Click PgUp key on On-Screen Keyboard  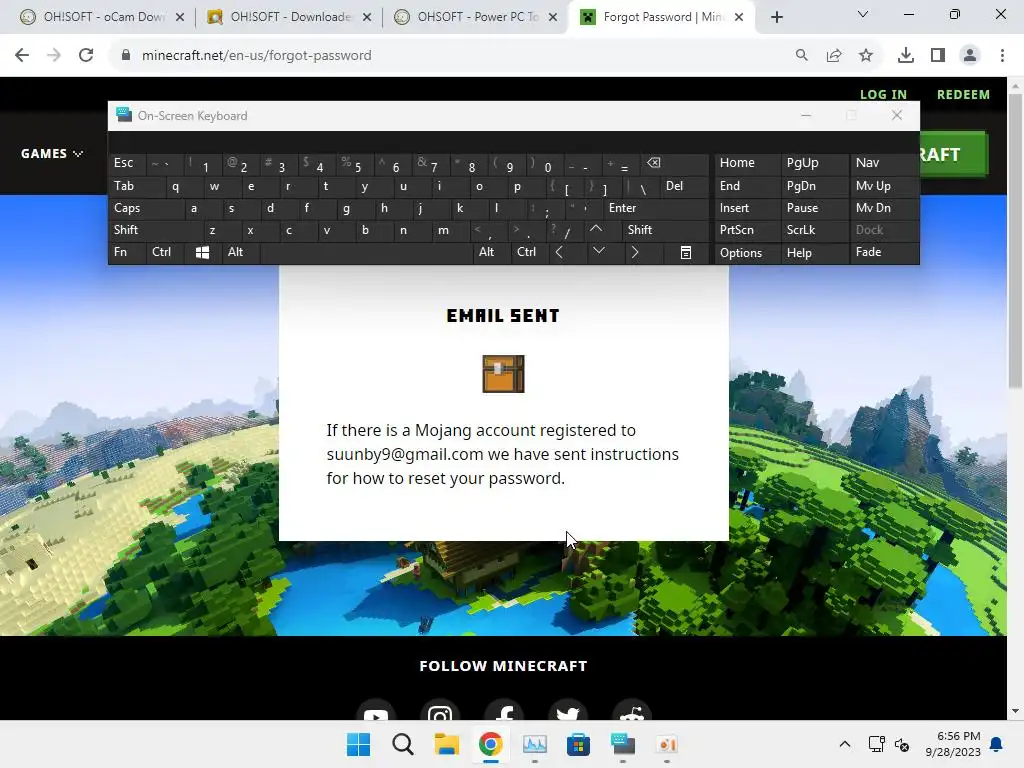[x=814, y=163]
